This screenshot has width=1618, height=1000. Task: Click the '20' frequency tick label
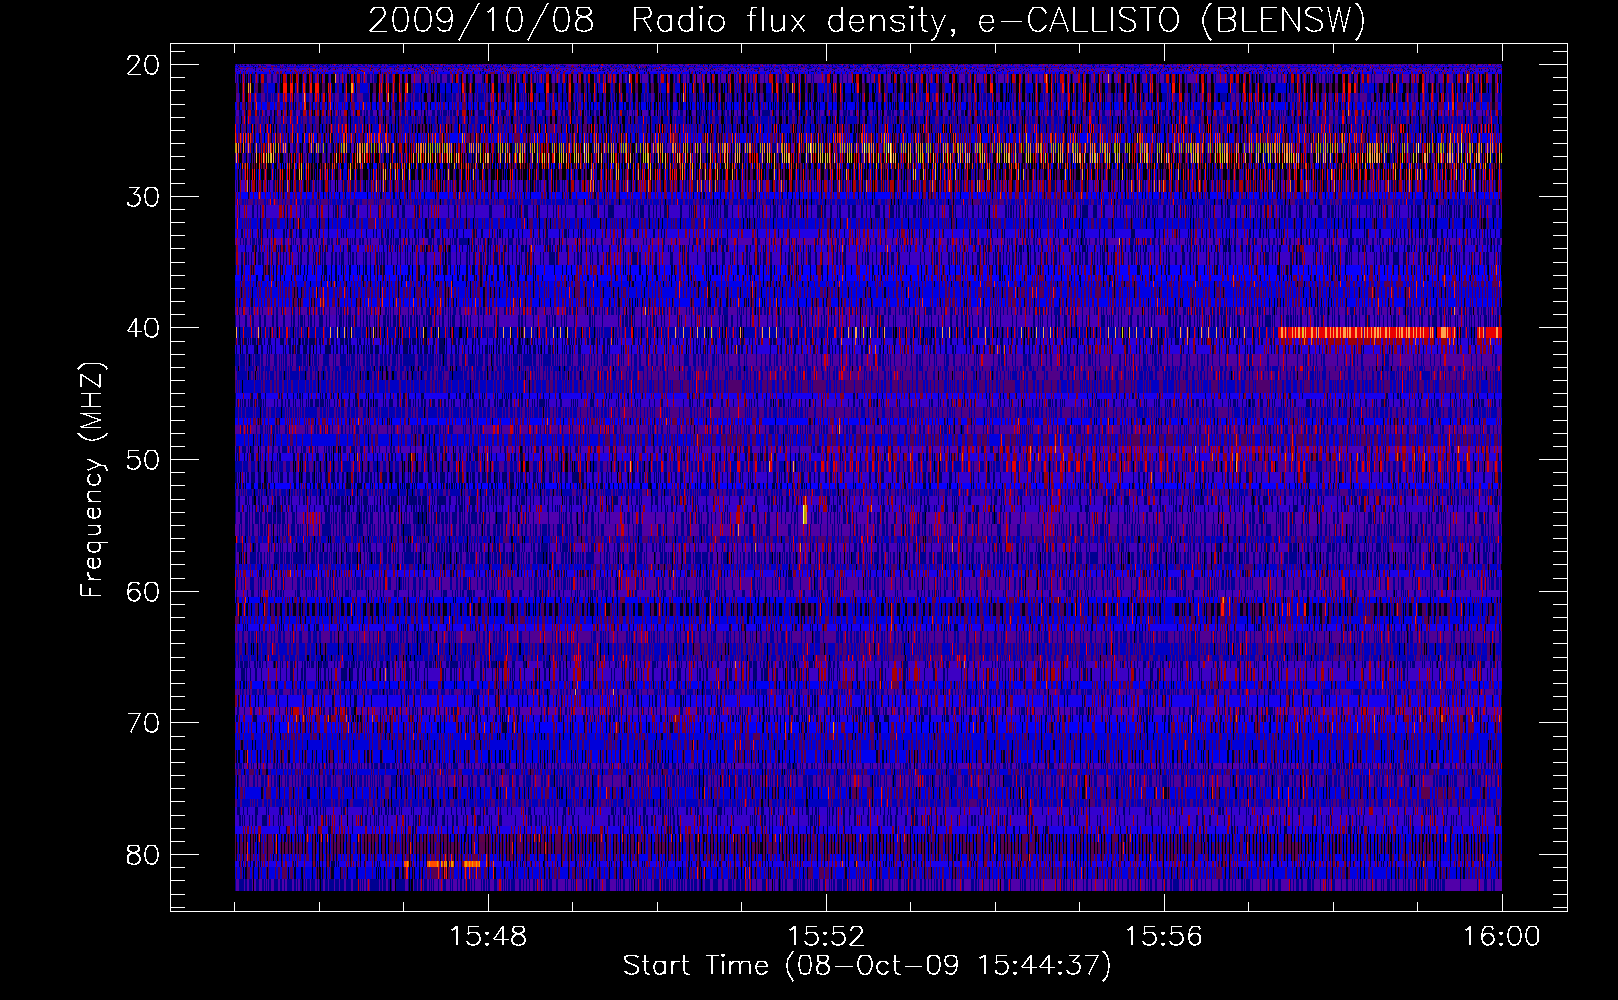145,65
